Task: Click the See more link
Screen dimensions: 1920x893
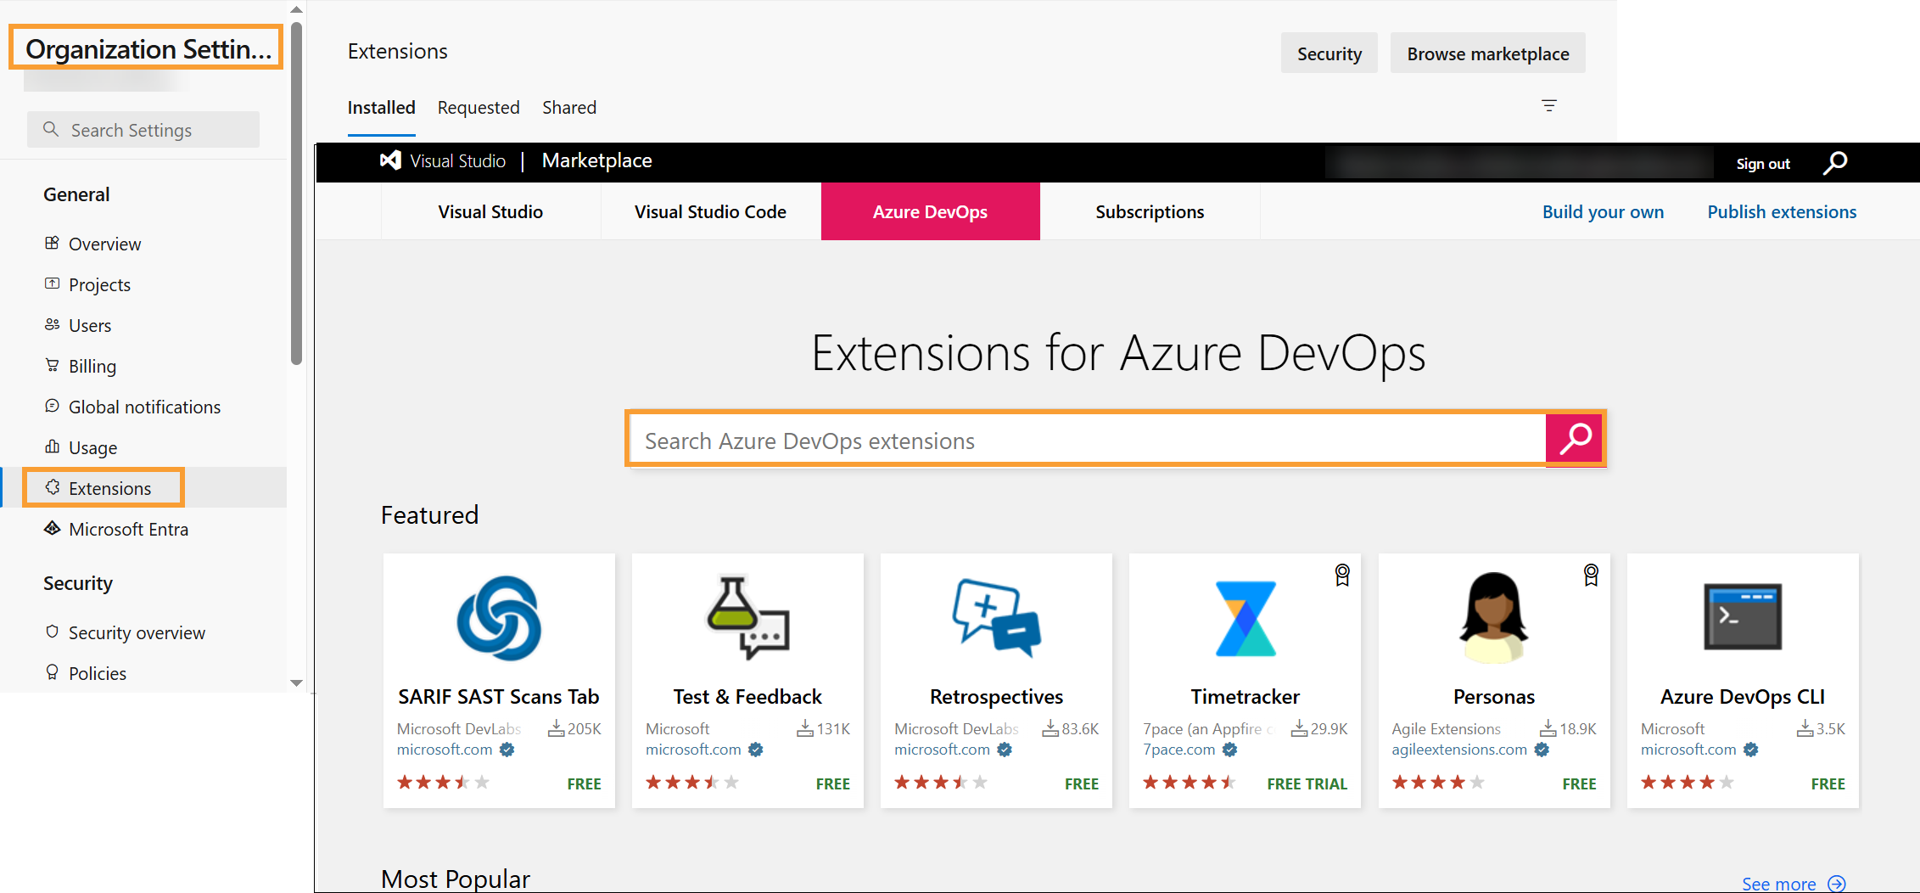Action: tap(1778, 883)
